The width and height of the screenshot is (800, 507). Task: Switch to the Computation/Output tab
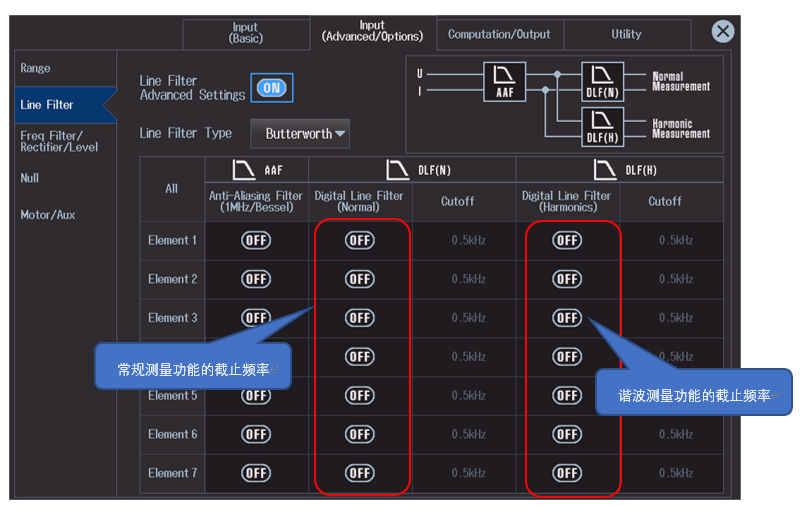(x=499, y=34)
